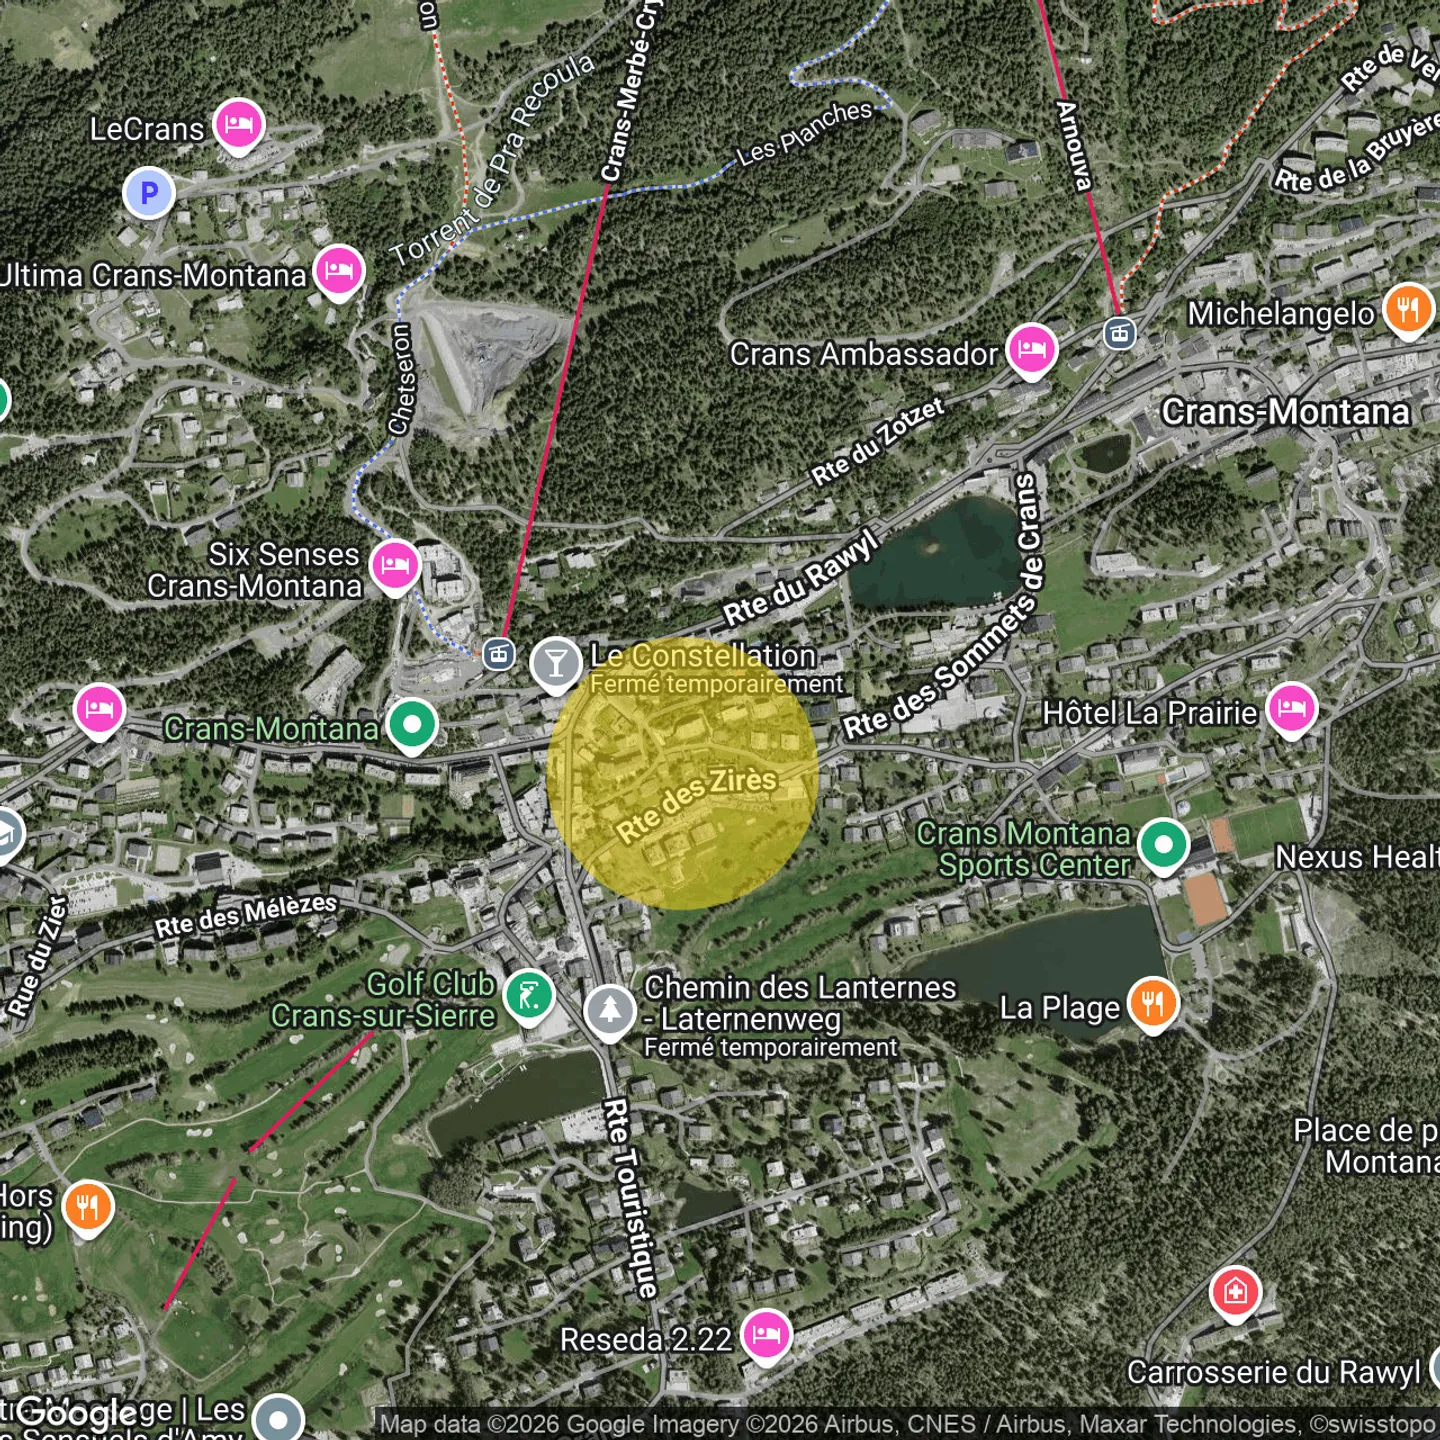Select the blue parking P marker
The image size is (1440, 1440).
click(149, 193)
